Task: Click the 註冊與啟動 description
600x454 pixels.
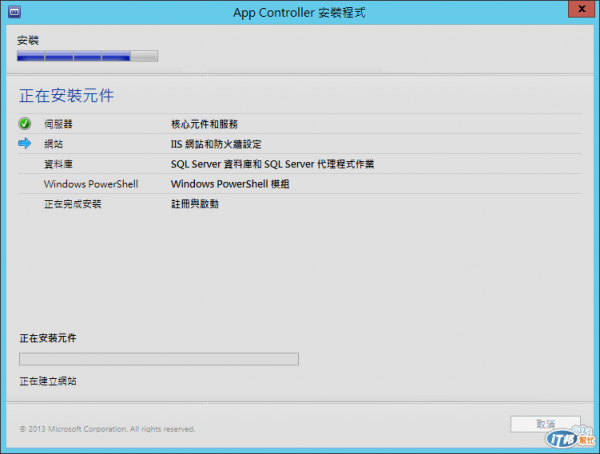Action: (x=194, y=204)
